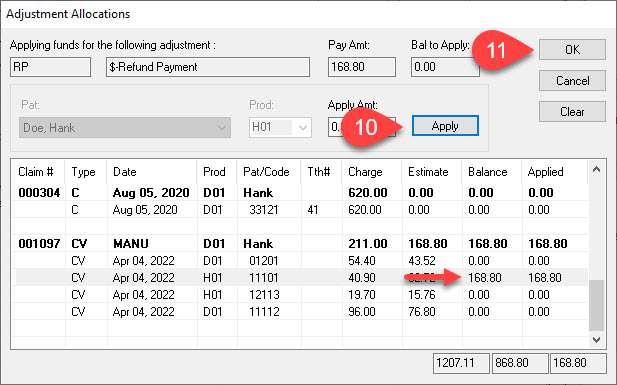Select procedure code 11101 row

[x=301, y=278]
